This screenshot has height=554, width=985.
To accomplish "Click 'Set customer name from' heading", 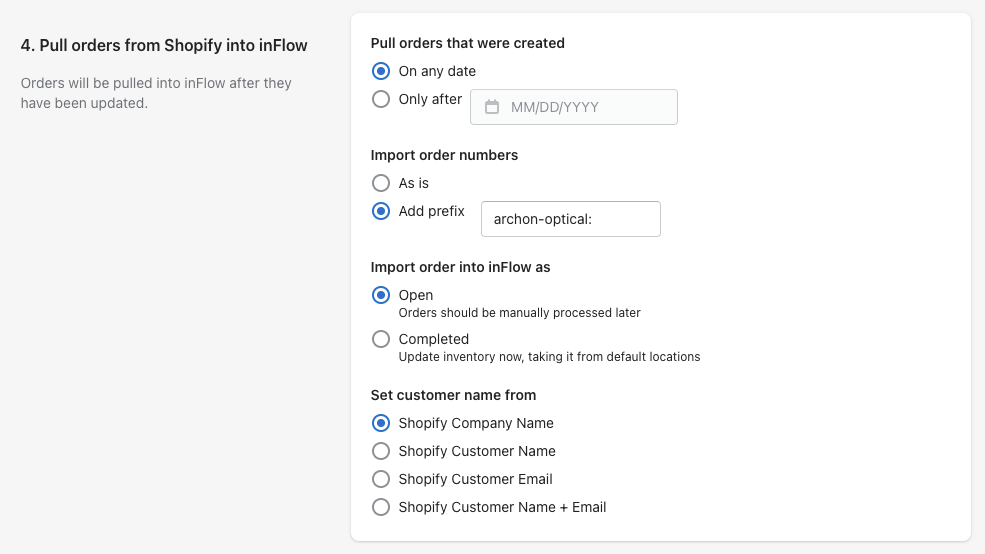I will tap(454, 395).
